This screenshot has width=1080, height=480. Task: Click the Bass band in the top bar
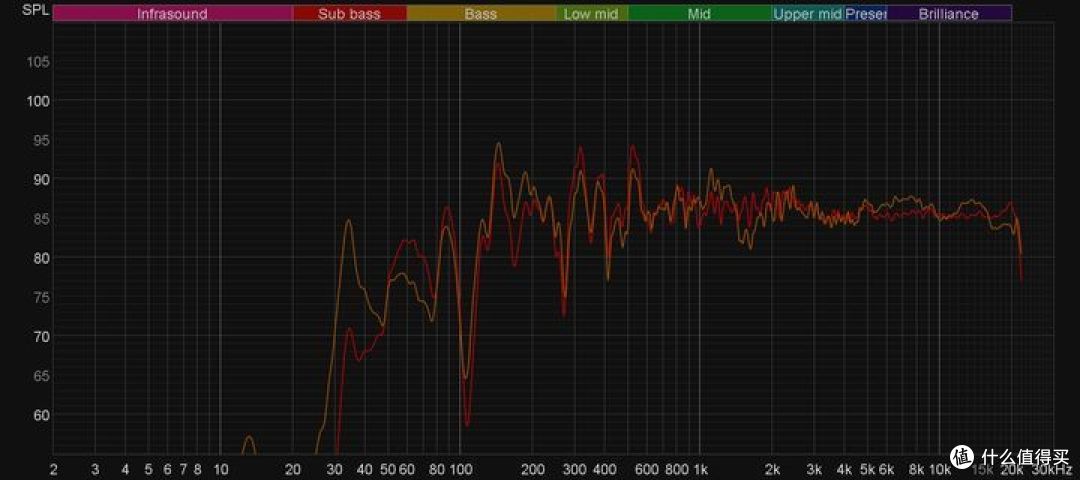click(x=481, y=14)
